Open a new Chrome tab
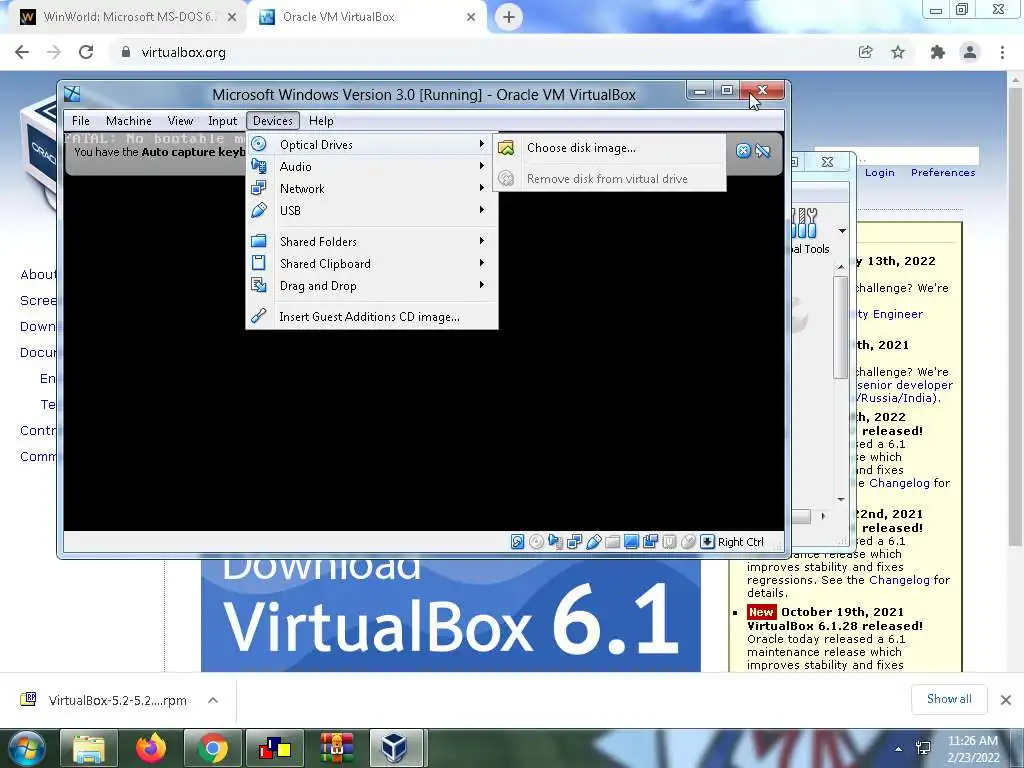 click(x=509, y=17)
